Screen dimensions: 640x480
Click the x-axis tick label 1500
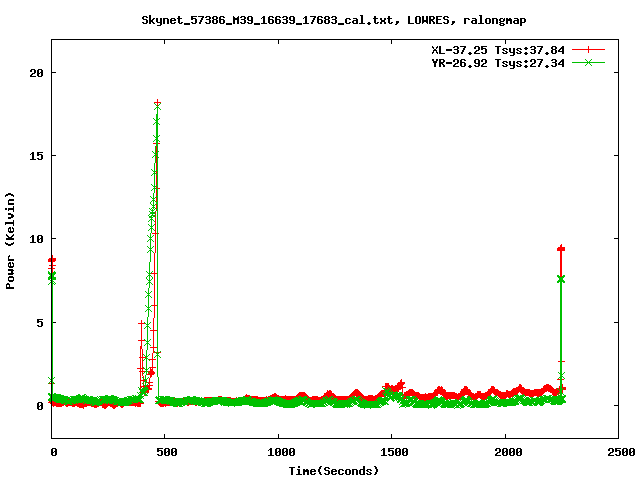tap(394, 452)
